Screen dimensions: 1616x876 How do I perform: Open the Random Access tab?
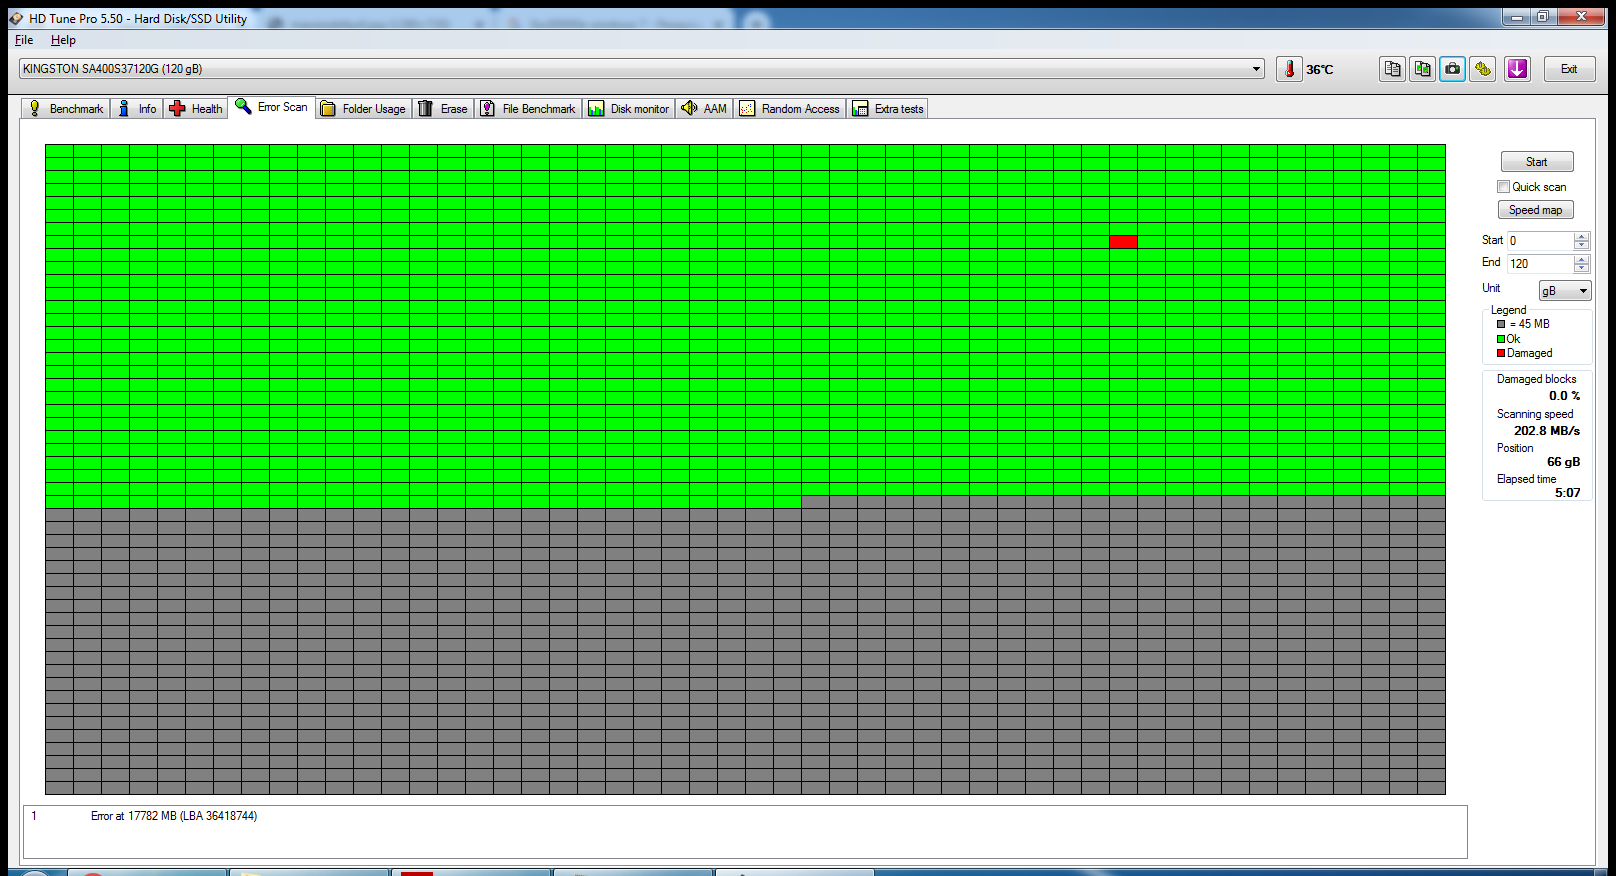click(x=790, y=109)
